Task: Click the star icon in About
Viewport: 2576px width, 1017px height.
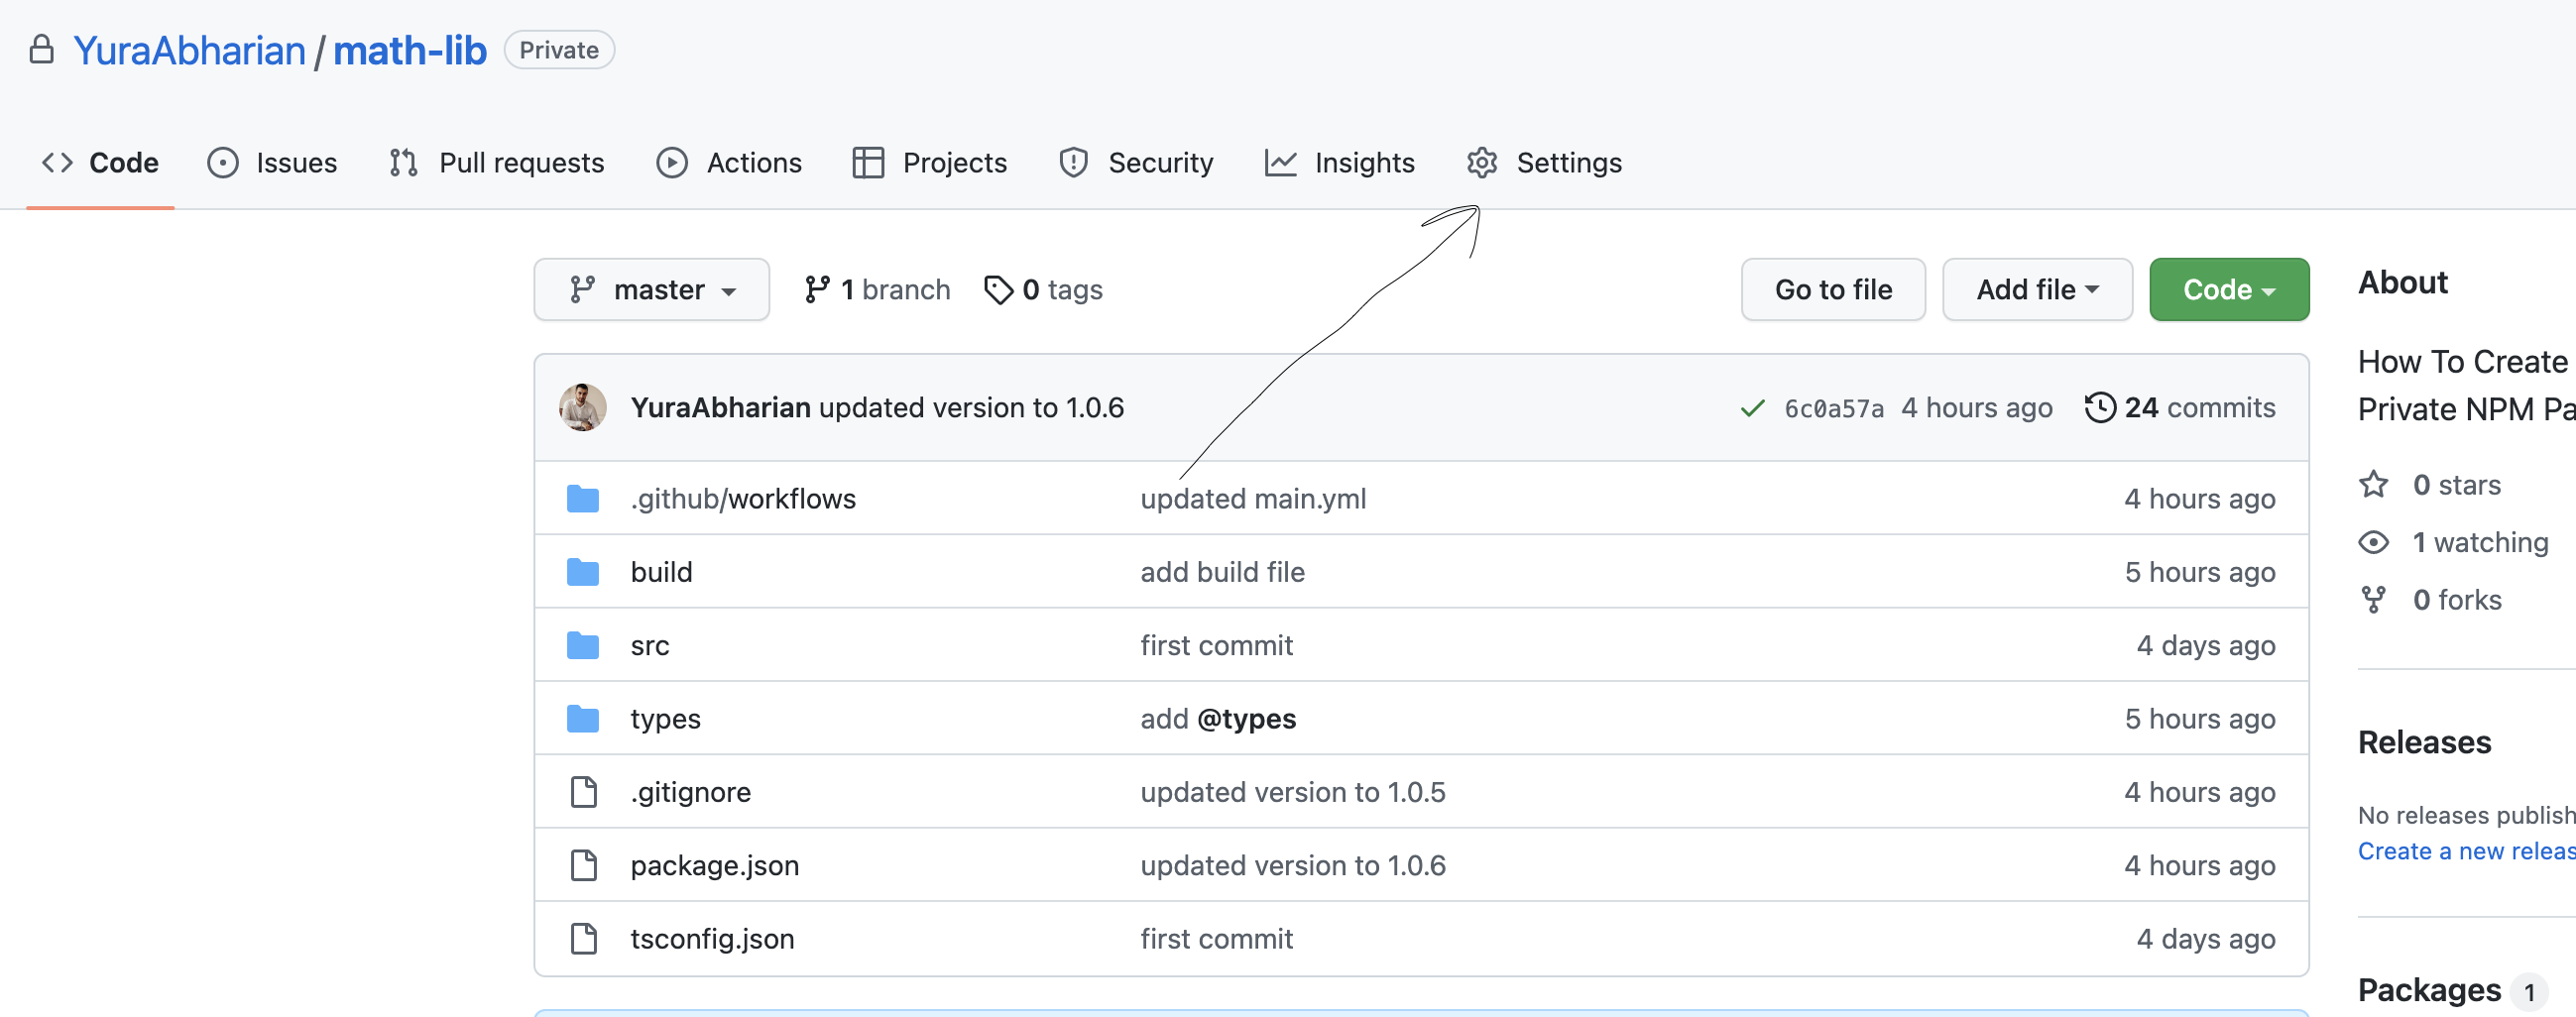Action: 2374,485
